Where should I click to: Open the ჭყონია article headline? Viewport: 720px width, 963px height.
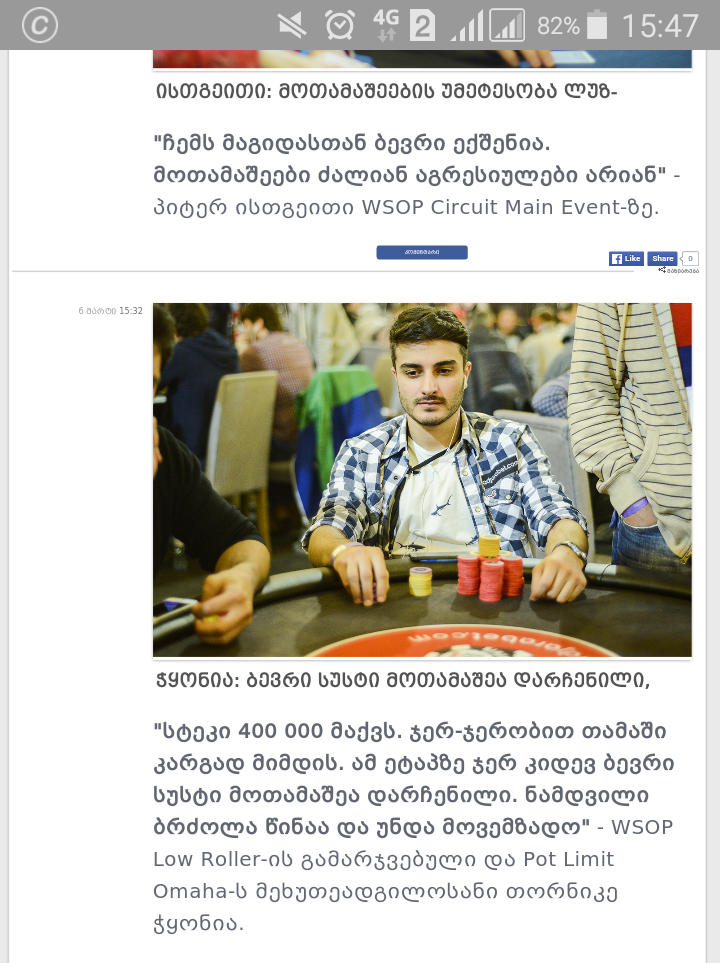[402, 680]
